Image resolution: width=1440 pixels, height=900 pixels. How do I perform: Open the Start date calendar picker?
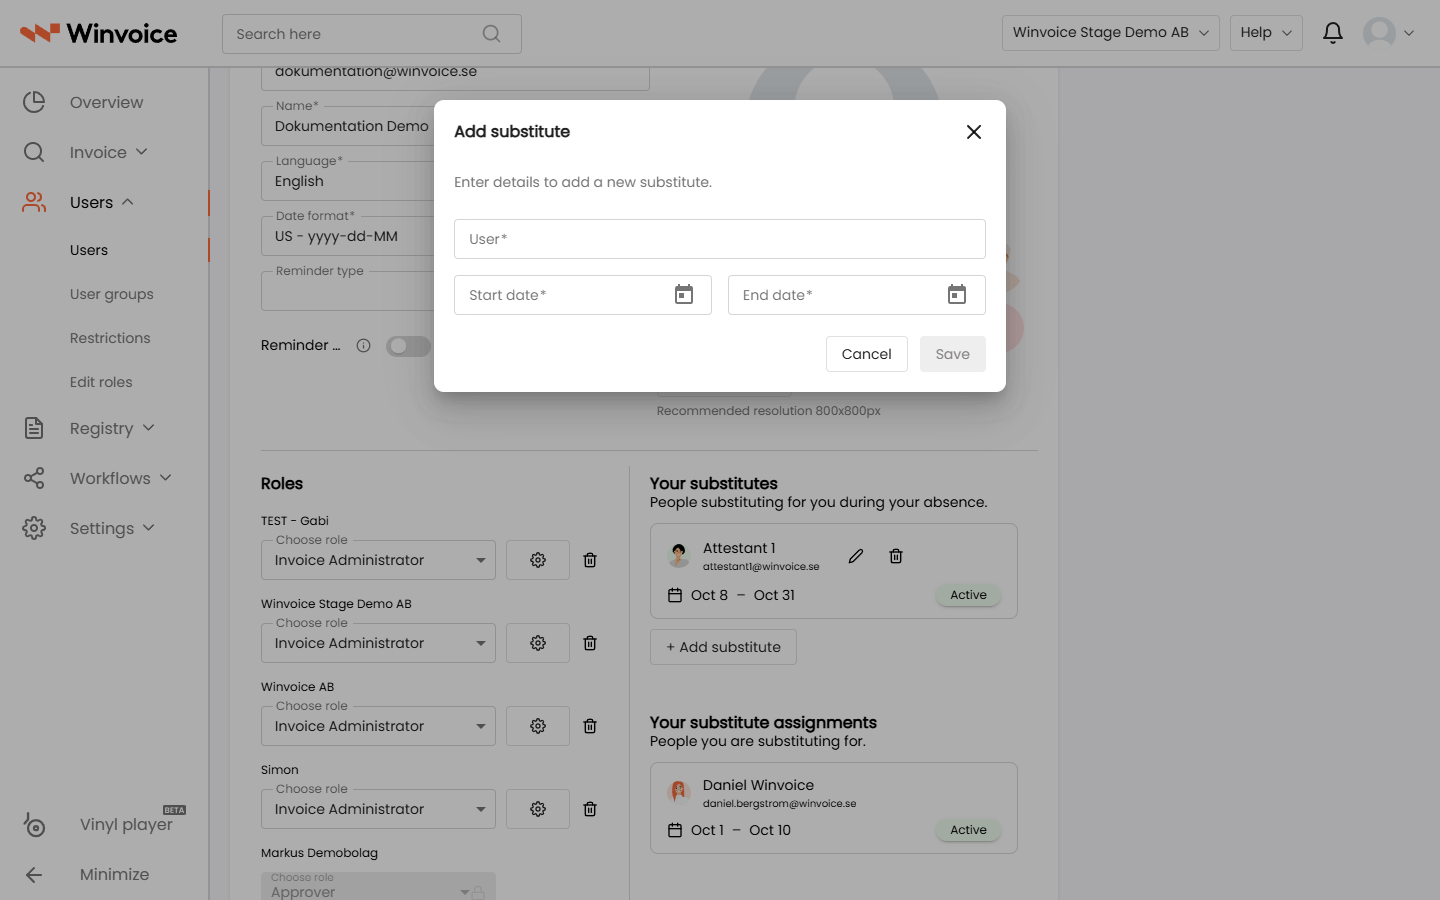click(x=684, y=295)
